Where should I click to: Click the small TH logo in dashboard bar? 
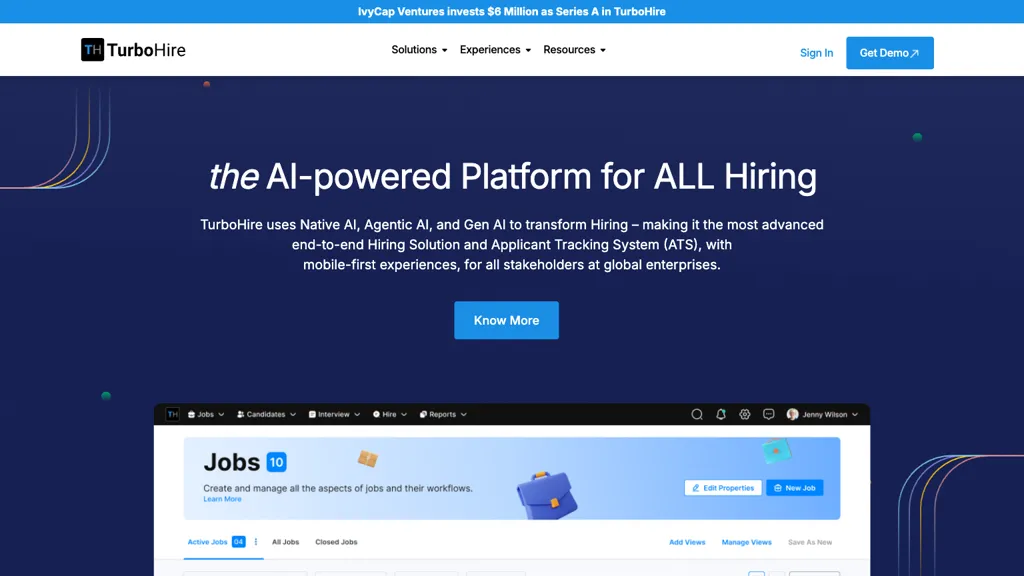[x=173, y=414]
